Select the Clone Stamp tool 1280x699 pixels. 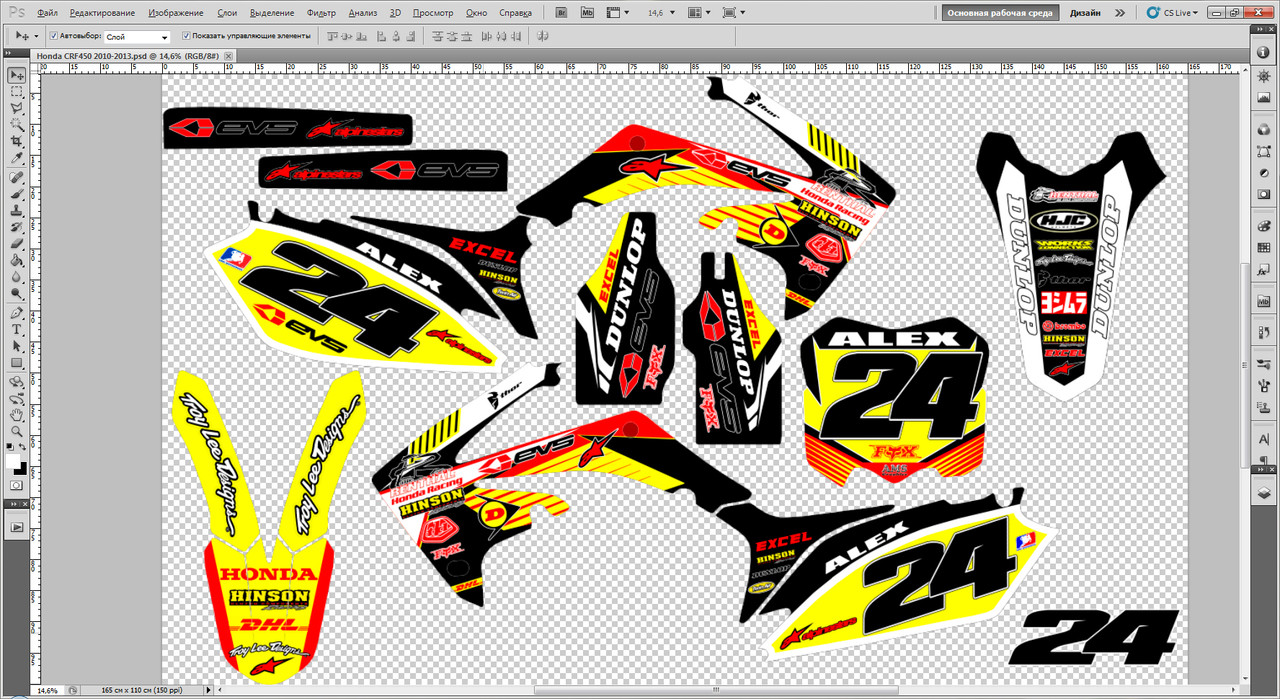[x=17, y=211]
